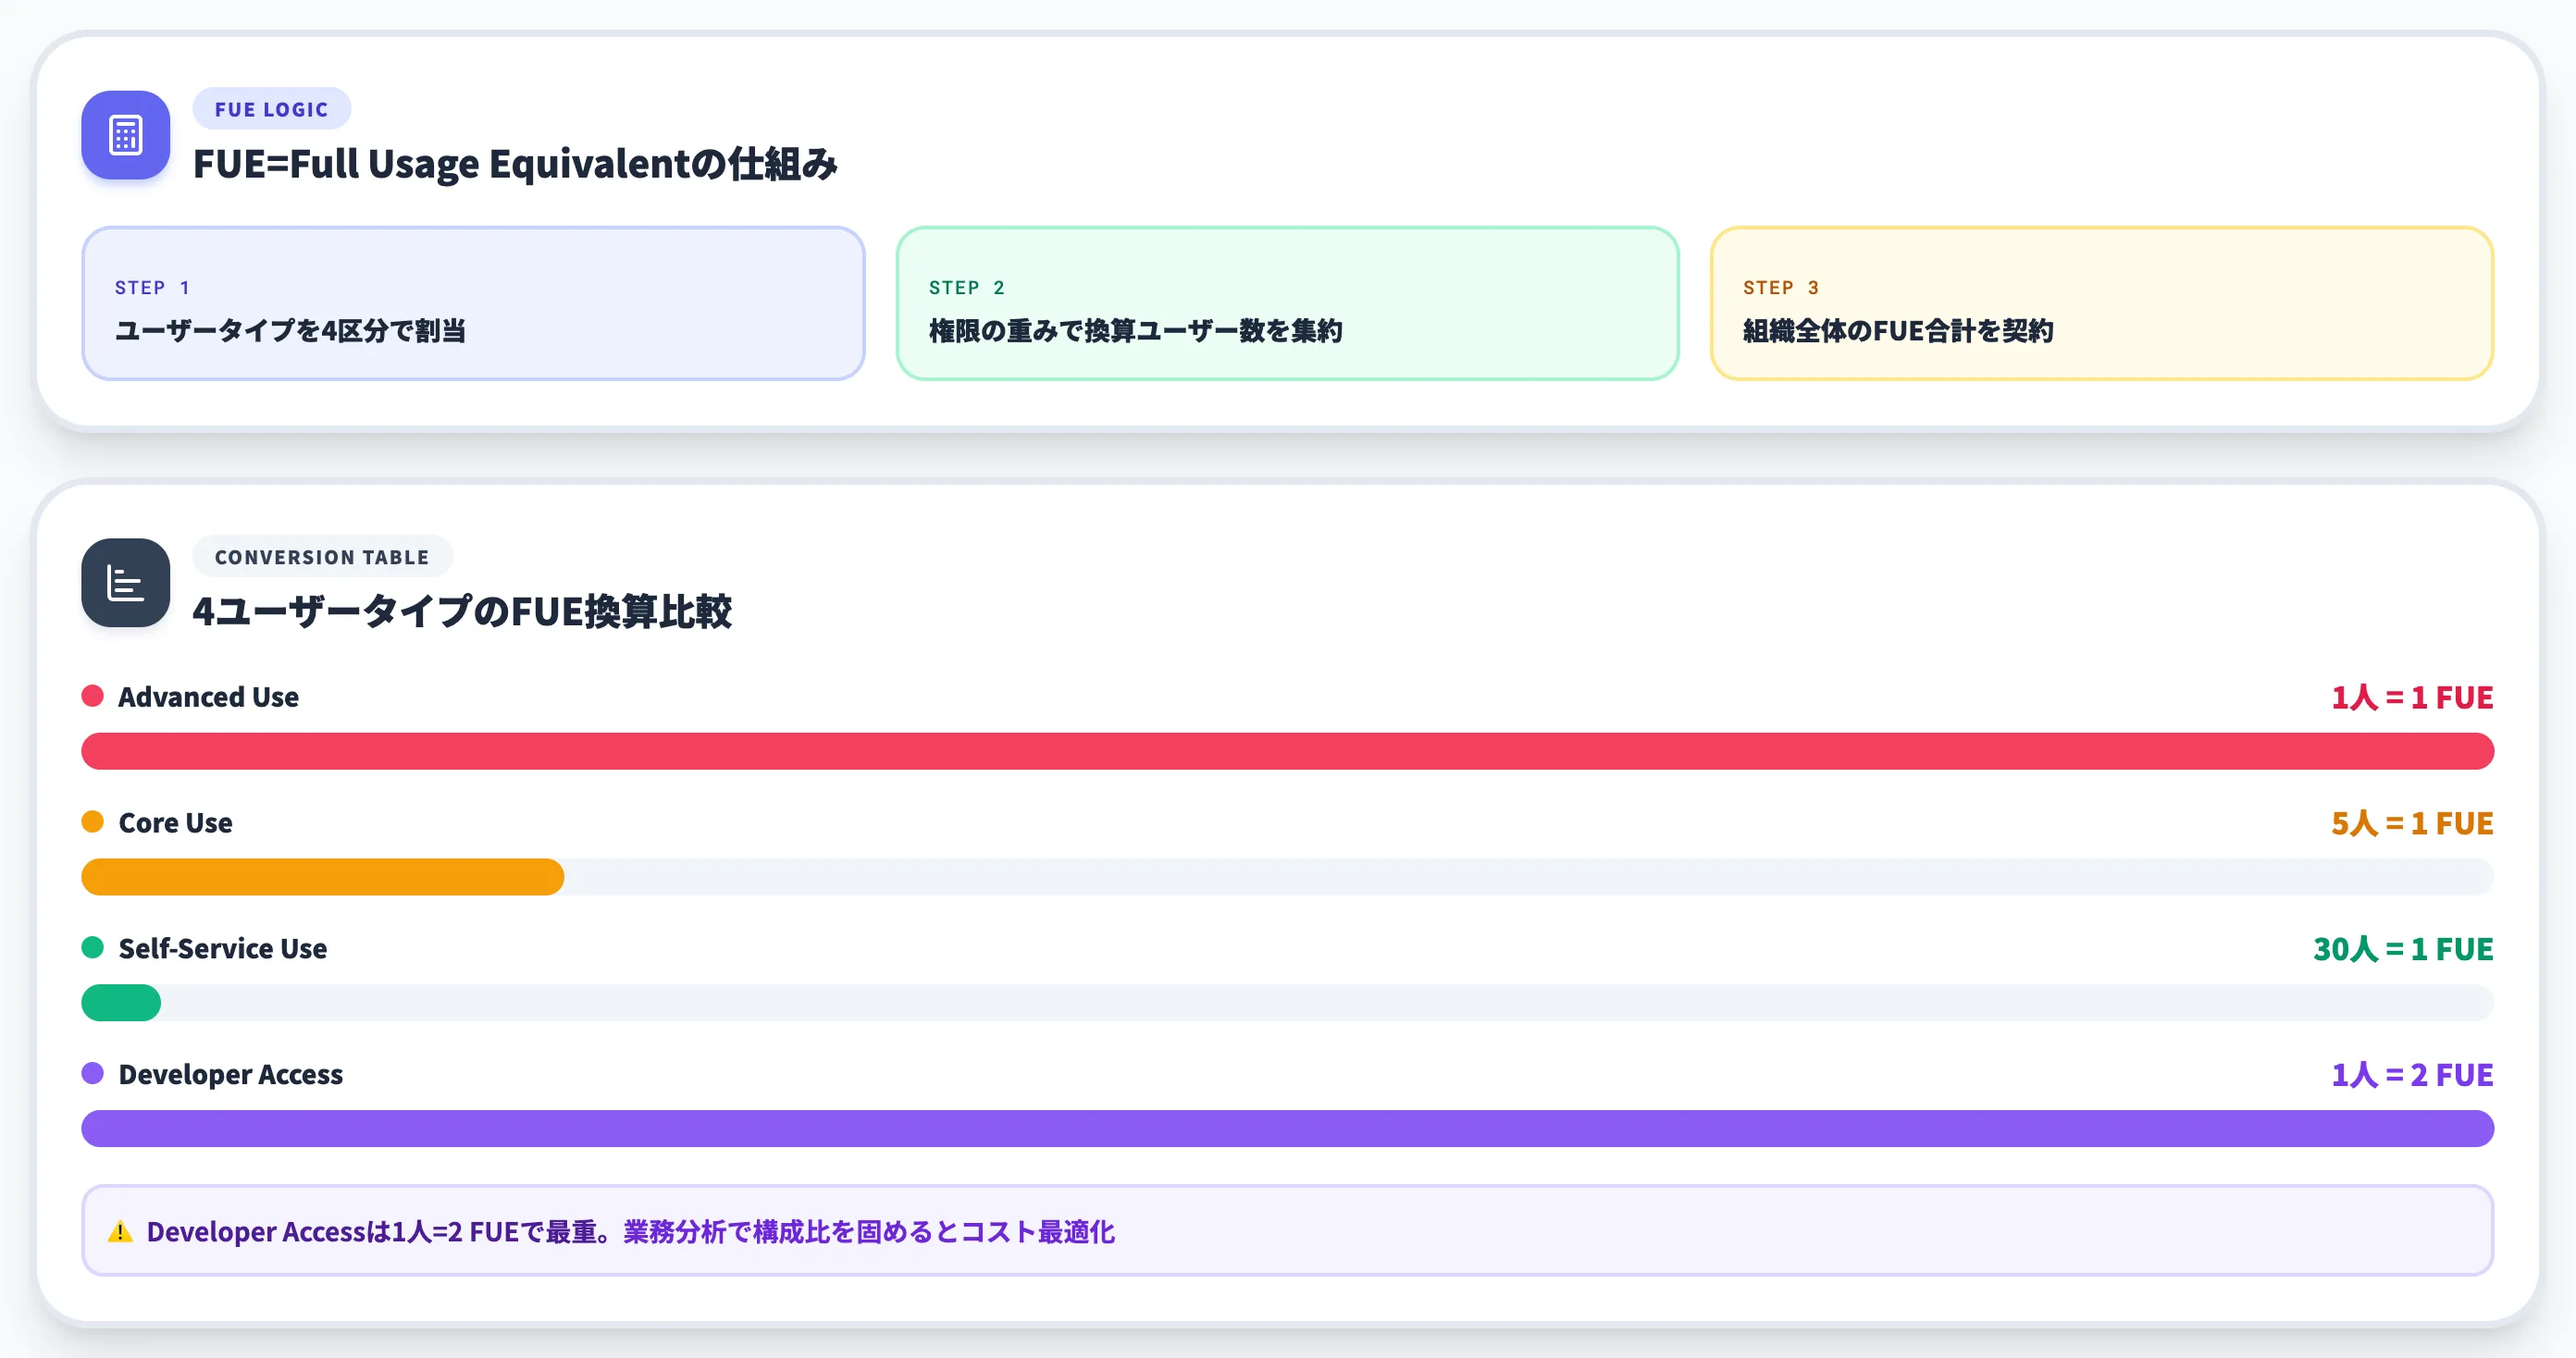Click the 'STEP 1' label
This screenshot has width=2576, height=1358.
152,288
